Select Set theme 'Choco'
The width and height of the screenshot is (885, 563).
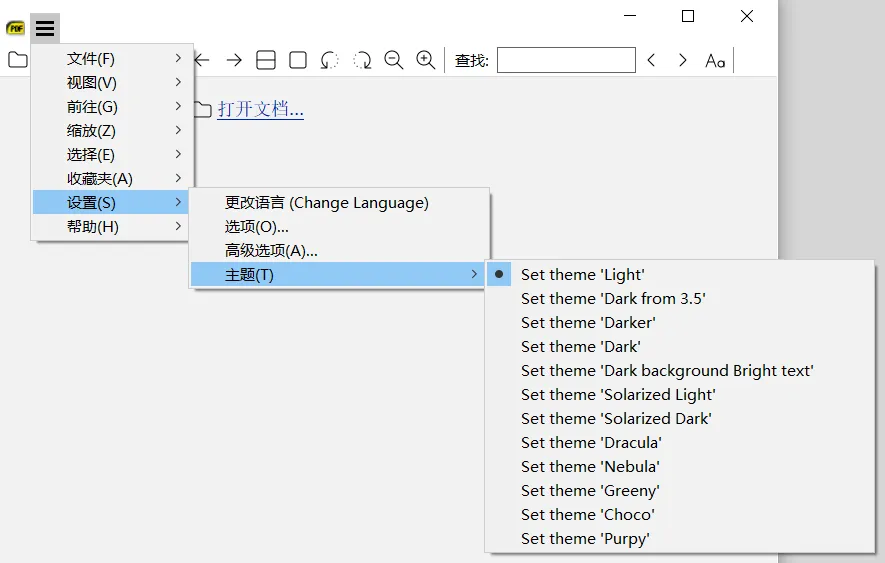click(x=680, y=514)
